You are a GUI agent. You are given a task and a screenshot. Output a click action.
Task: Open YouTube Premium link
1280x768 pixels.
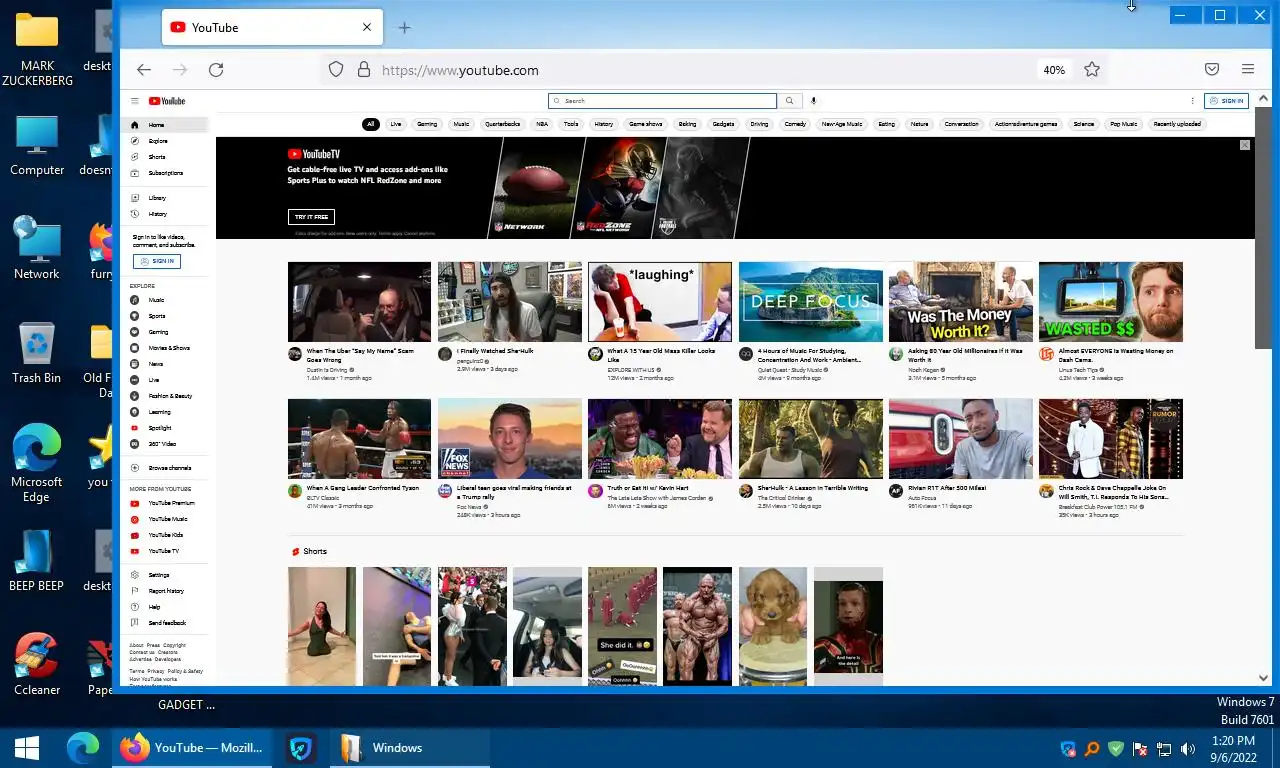click(x=165, y=503)
